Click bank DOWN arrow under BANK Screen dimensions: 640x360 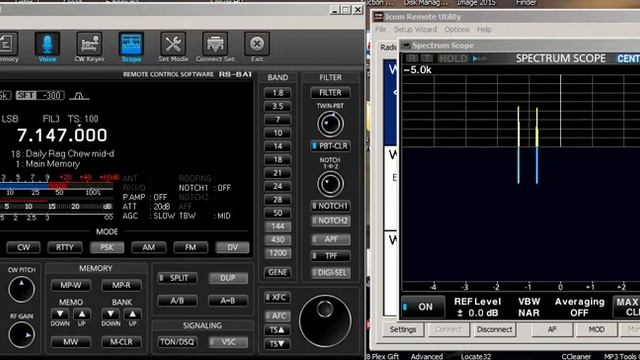coord(111,314)
